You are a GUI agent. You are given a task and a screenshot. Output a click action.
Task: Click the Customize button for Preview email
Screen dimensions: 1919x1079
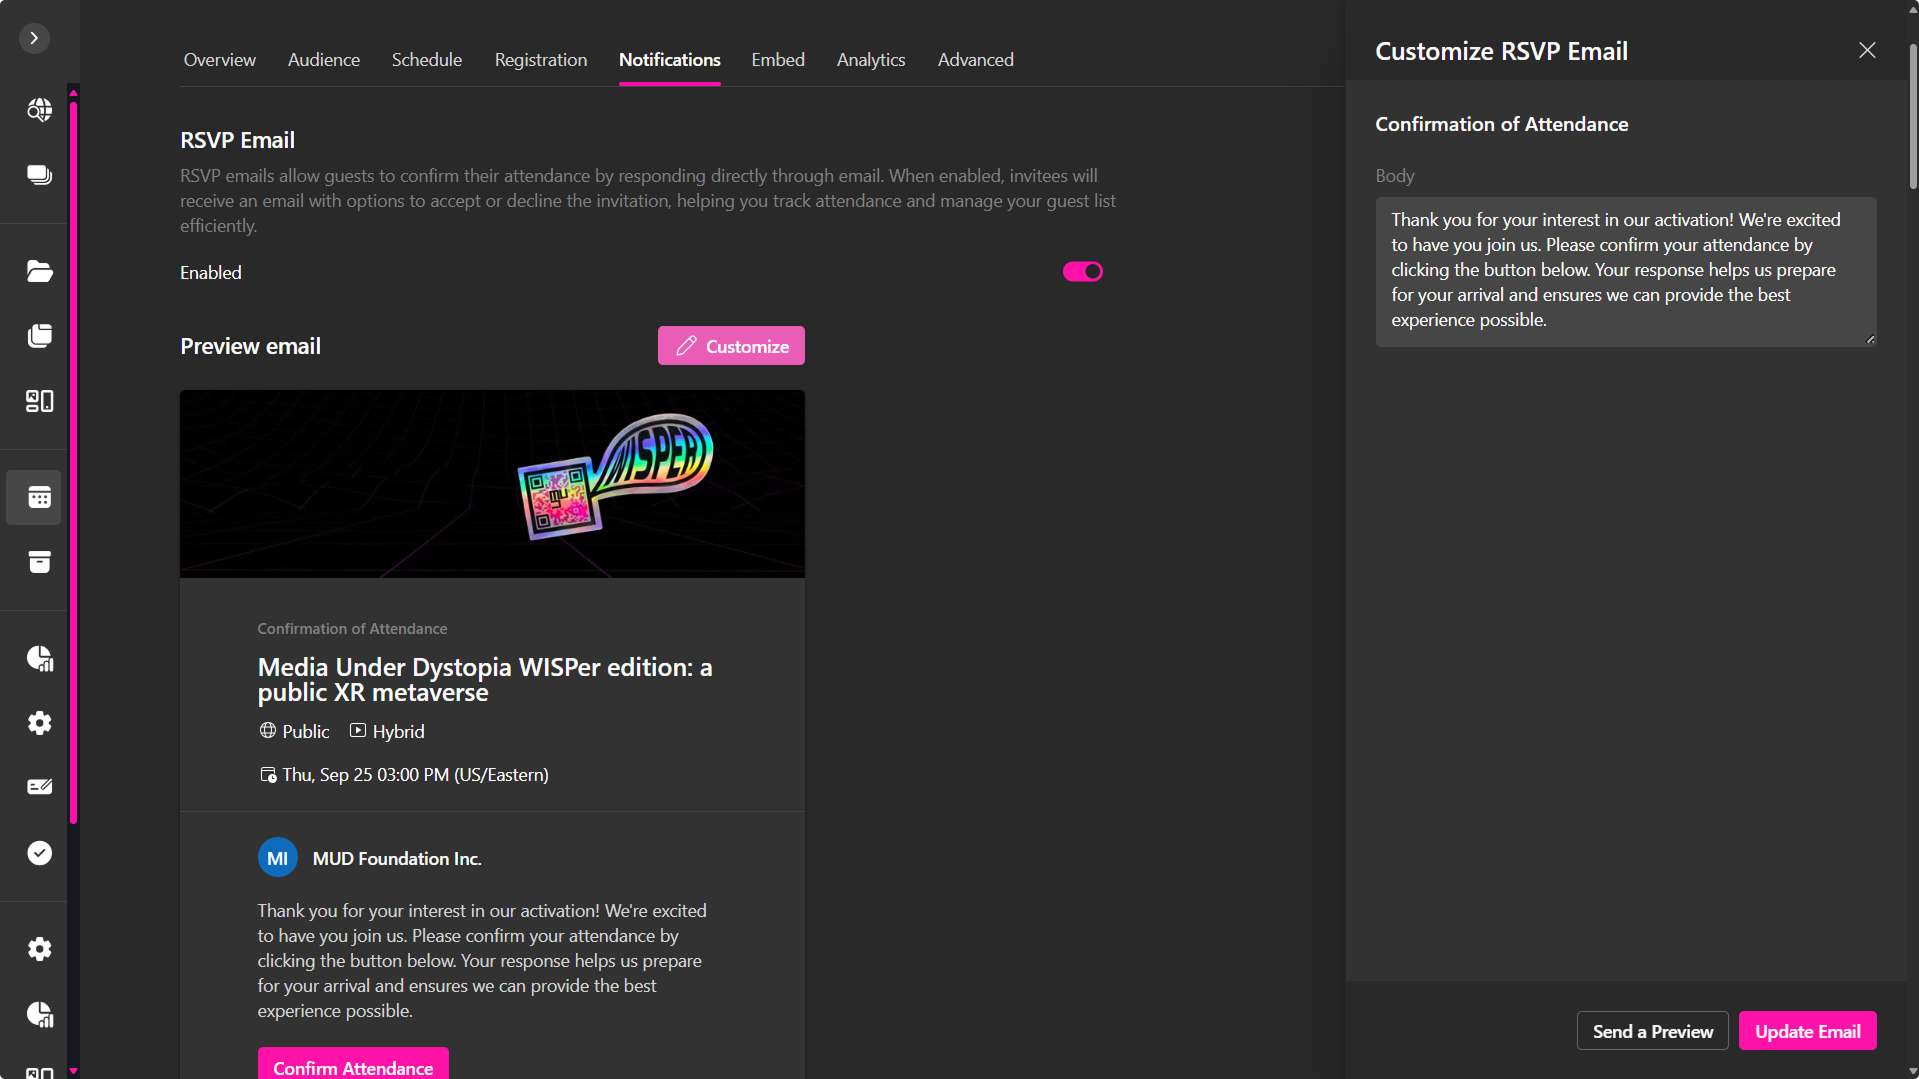731,345
